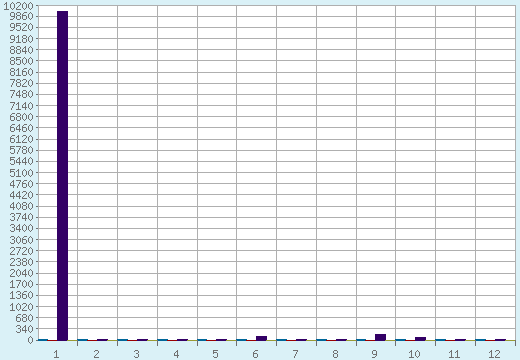Click x-axis label 7
Viewport: 520px width, 360px height.
pos(295,354)
